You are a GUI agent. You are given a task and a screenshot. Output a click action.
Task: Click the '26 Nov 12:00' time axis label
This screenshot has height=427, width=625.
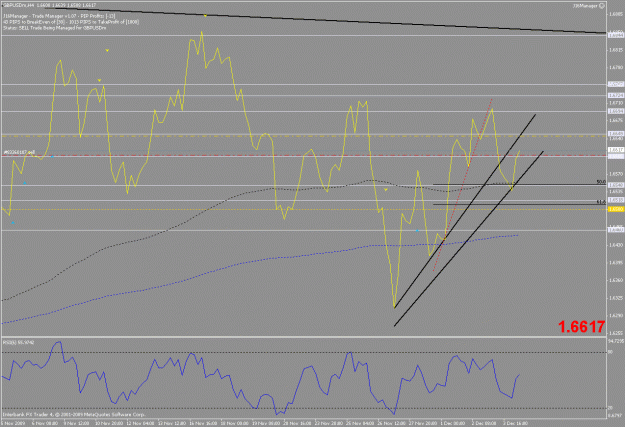[x=391, y=423]
